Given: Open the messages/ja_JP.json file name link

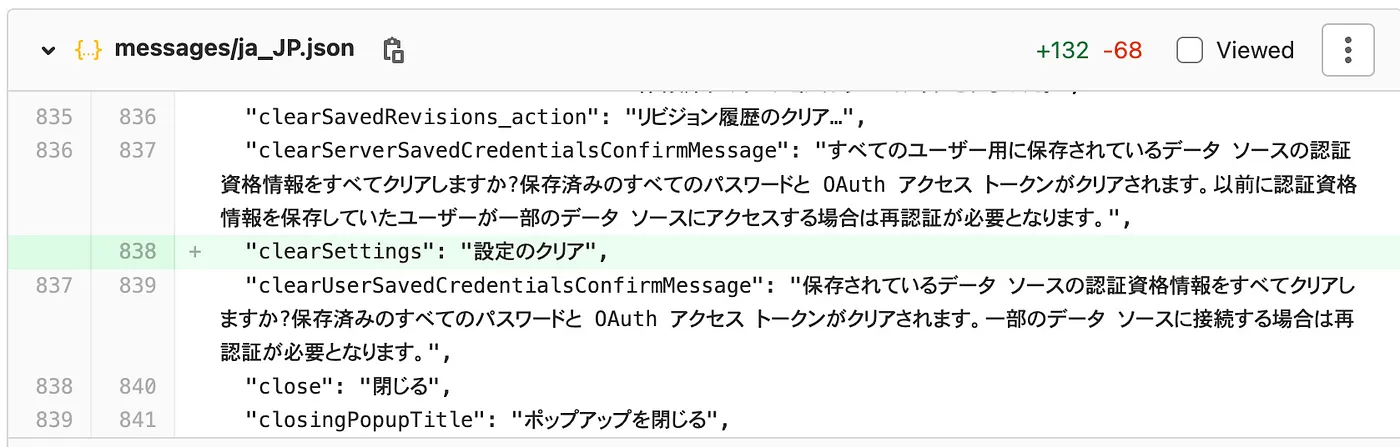Looking at the screenshot, I should 234,49.
